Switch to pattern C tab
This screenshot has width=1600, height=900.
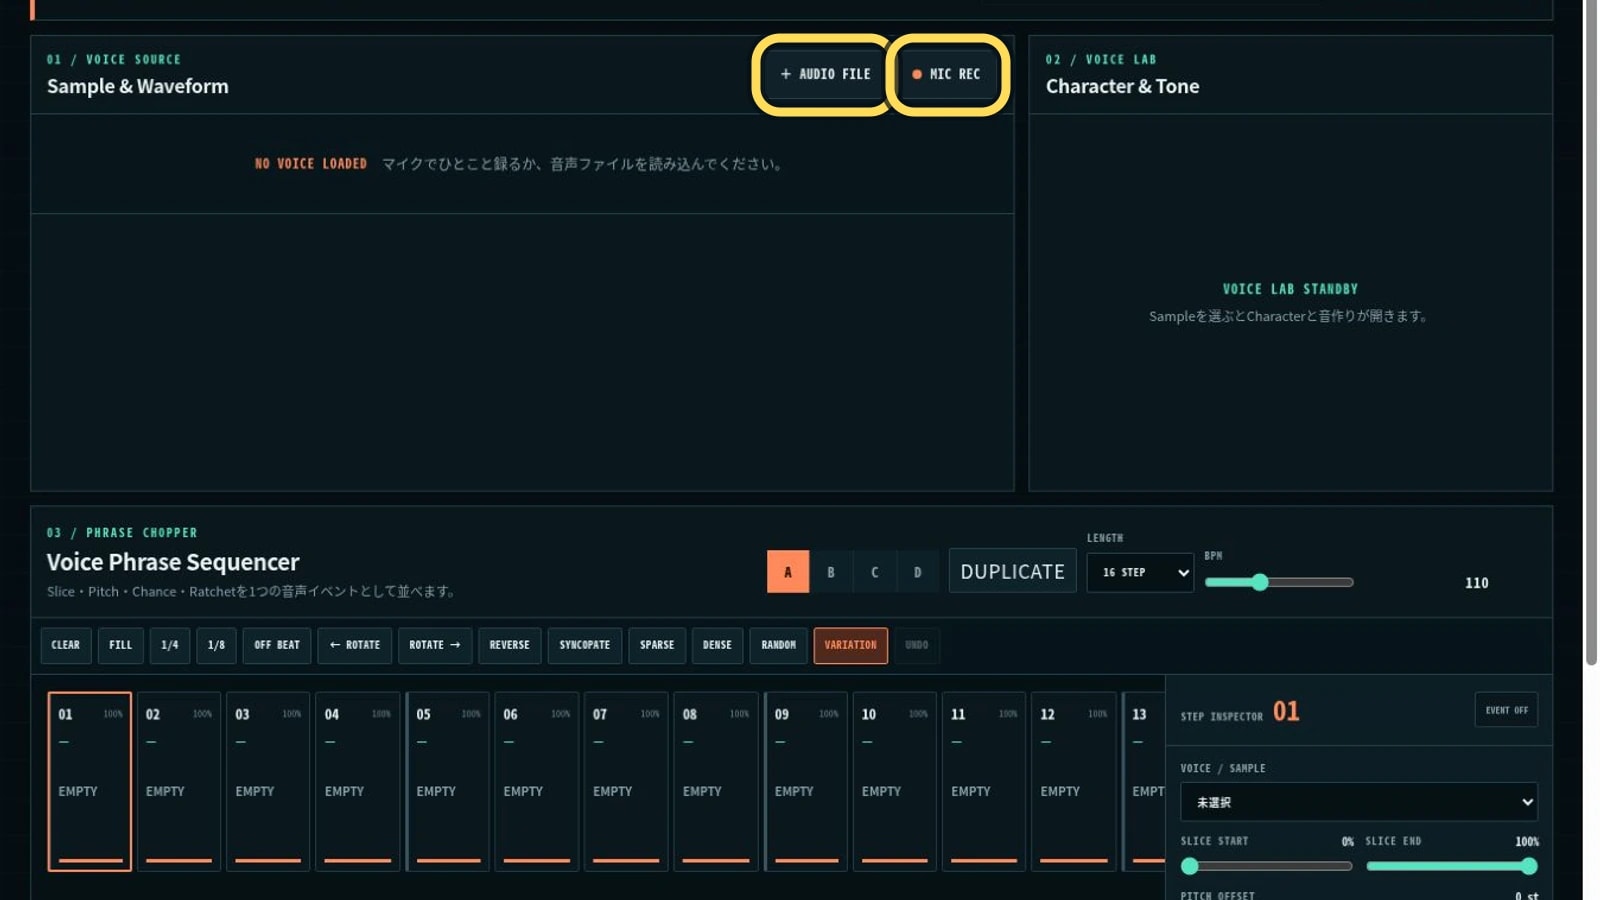pyautogui.click(x=875, y=572)
